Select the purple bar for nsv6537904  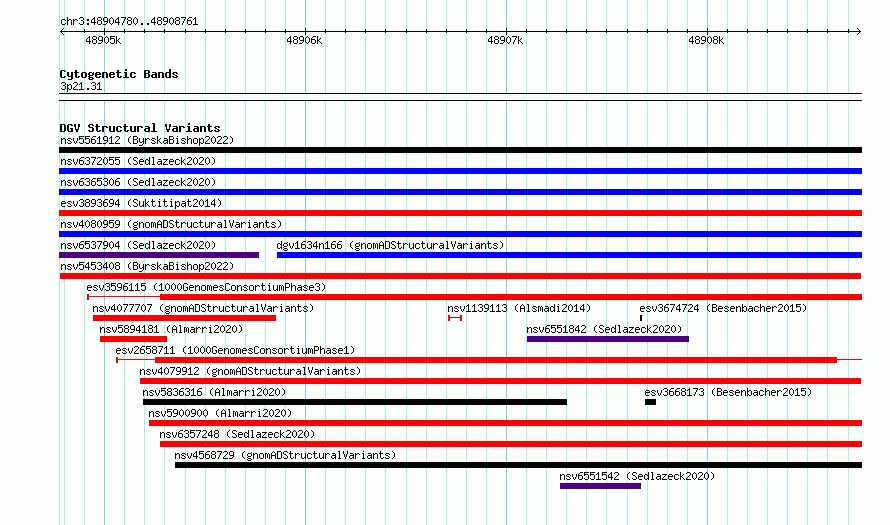coord(159,255)
